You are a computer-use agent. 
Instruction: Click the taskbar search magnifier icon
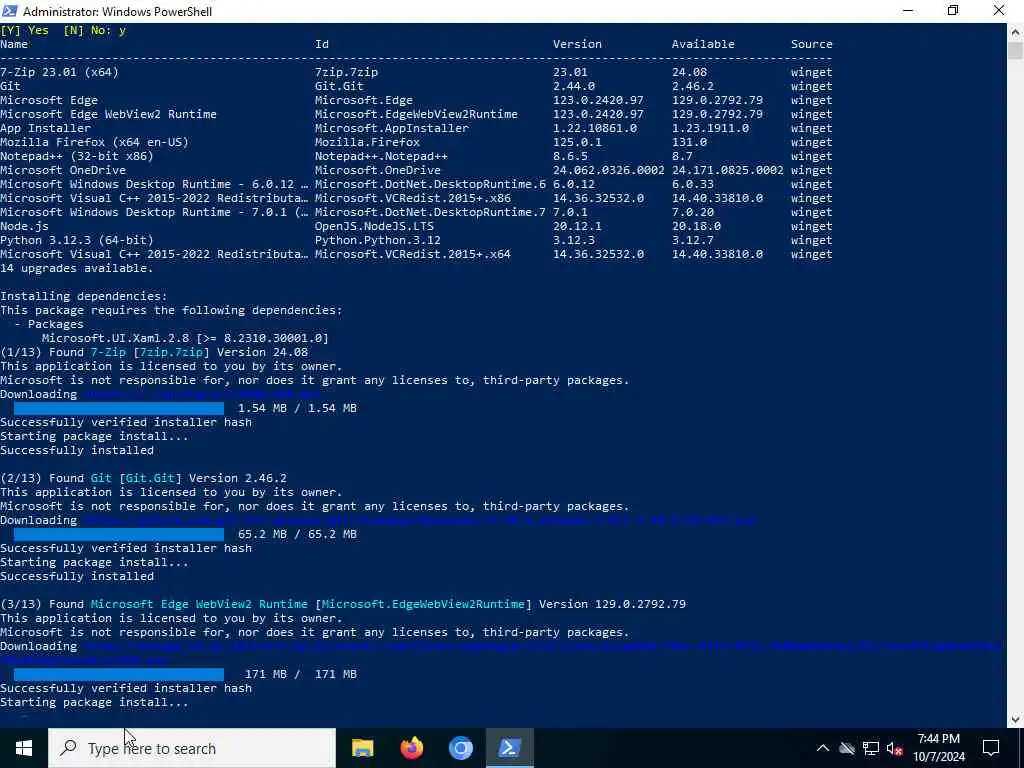pyautogui.click(x=68, y=748)
